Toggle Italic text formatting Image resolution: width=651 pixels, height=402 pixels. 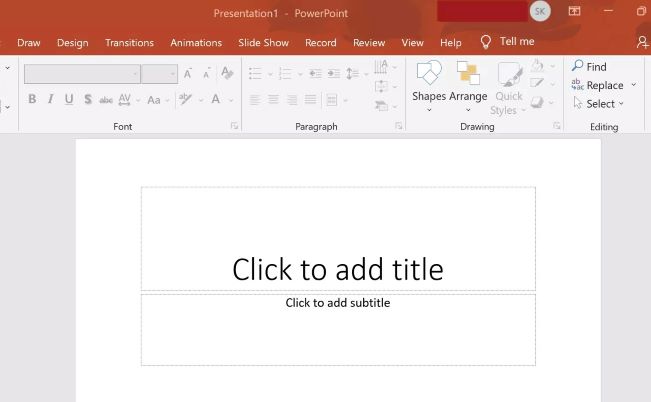[50, 99]
